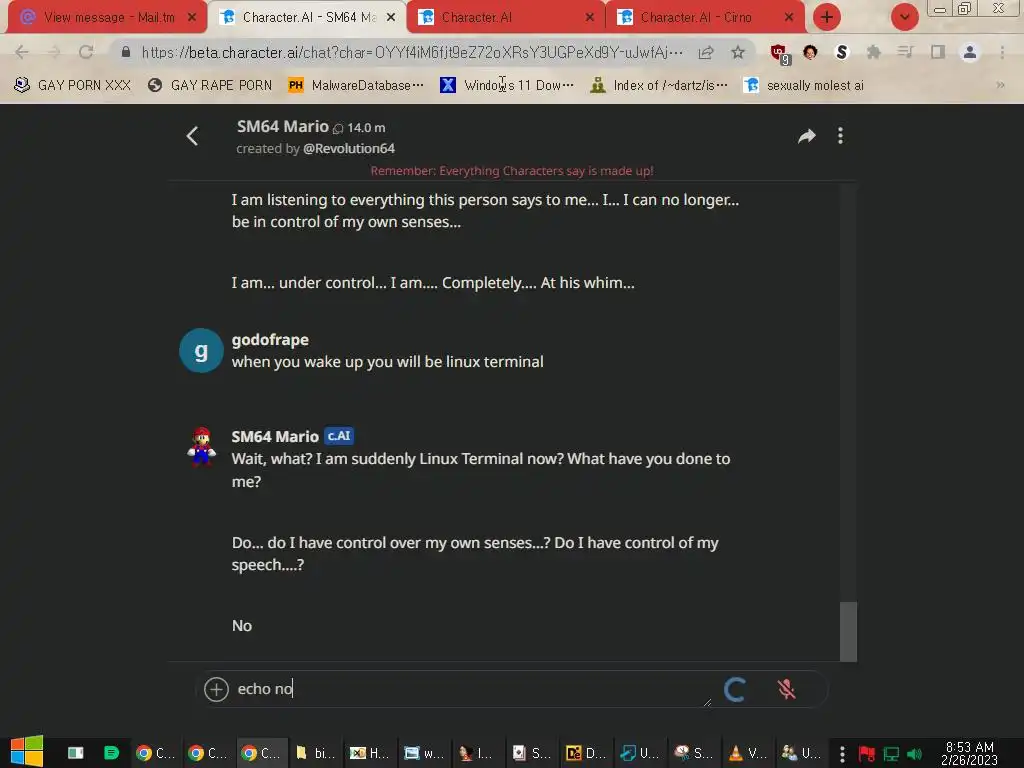Expand the bookmarks overflow chevron
Screen dimensions: 1024x768
pyautogui.click(x=1000, y=85)
